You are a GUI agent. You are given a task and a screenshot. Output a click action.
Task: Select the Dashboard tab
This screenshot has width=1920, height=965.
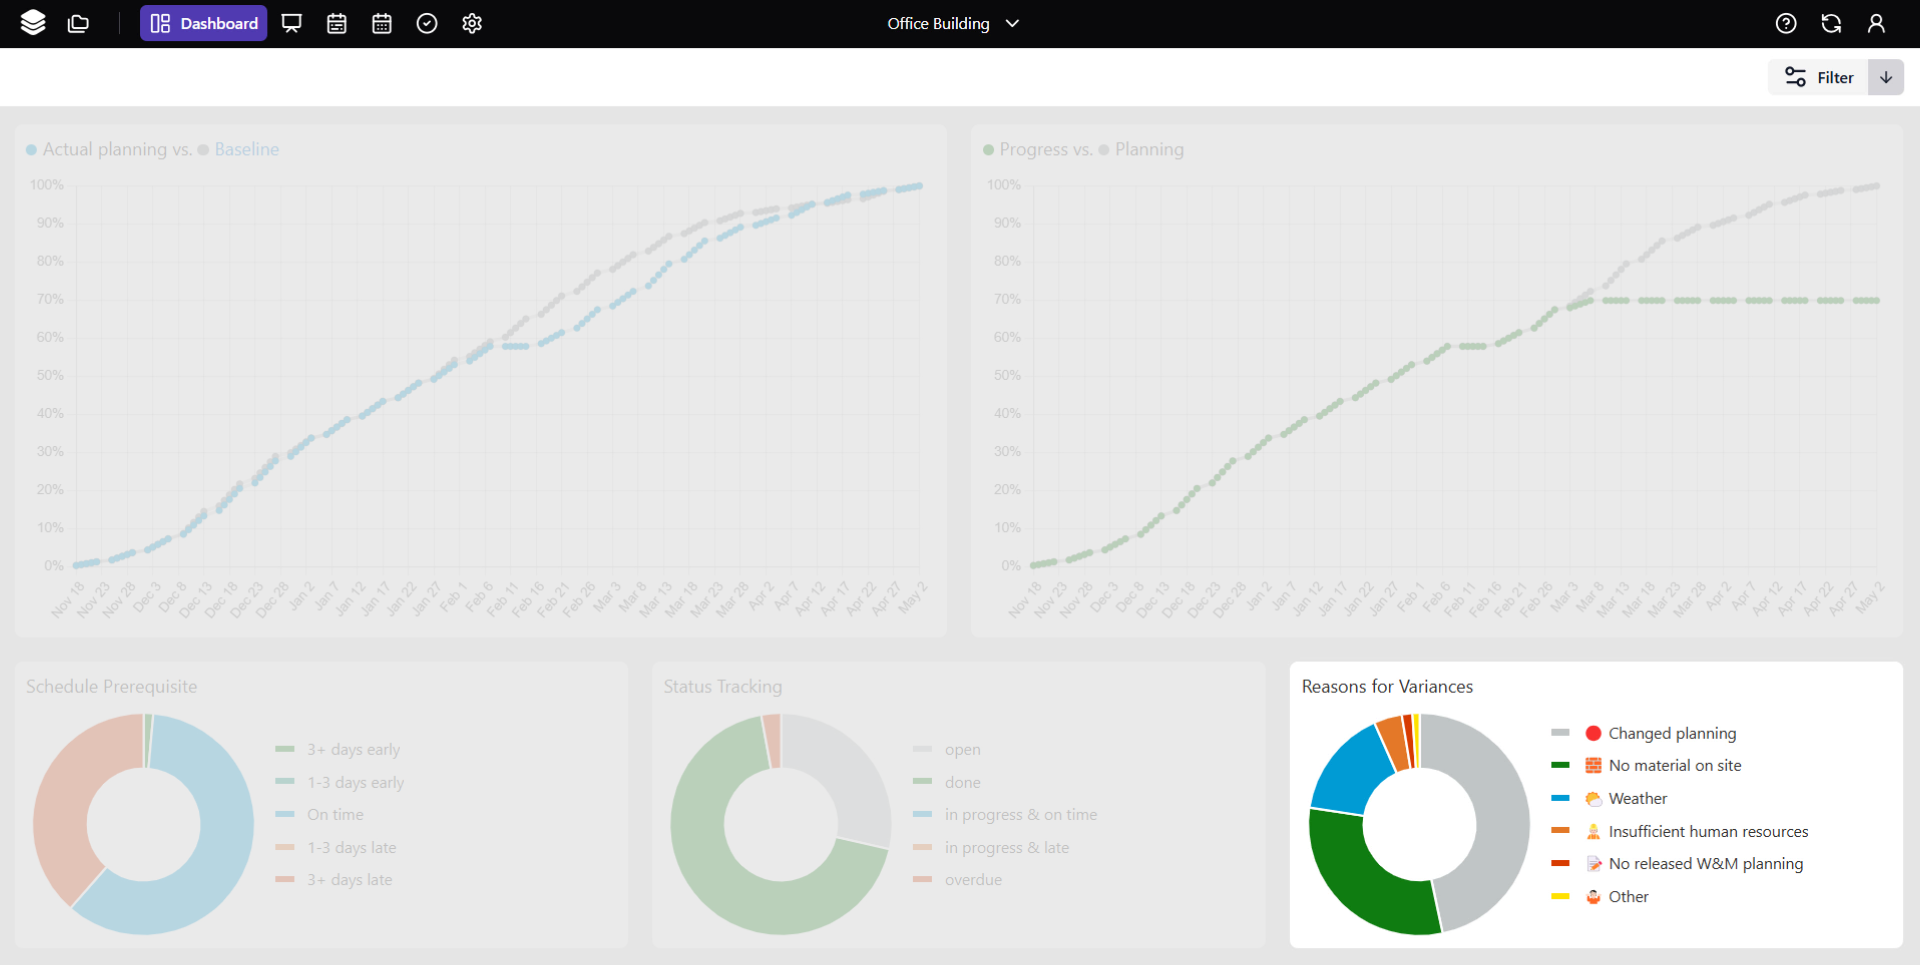(204, 23)
